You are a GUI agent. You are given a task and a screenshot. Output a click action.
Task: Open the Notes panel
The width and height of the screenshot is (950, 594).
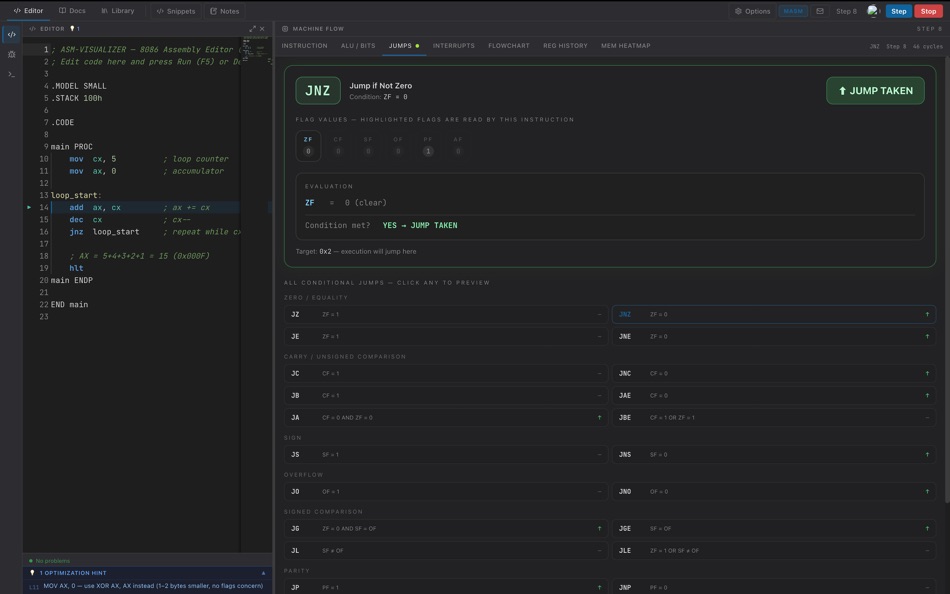click(x=224, y=11)
